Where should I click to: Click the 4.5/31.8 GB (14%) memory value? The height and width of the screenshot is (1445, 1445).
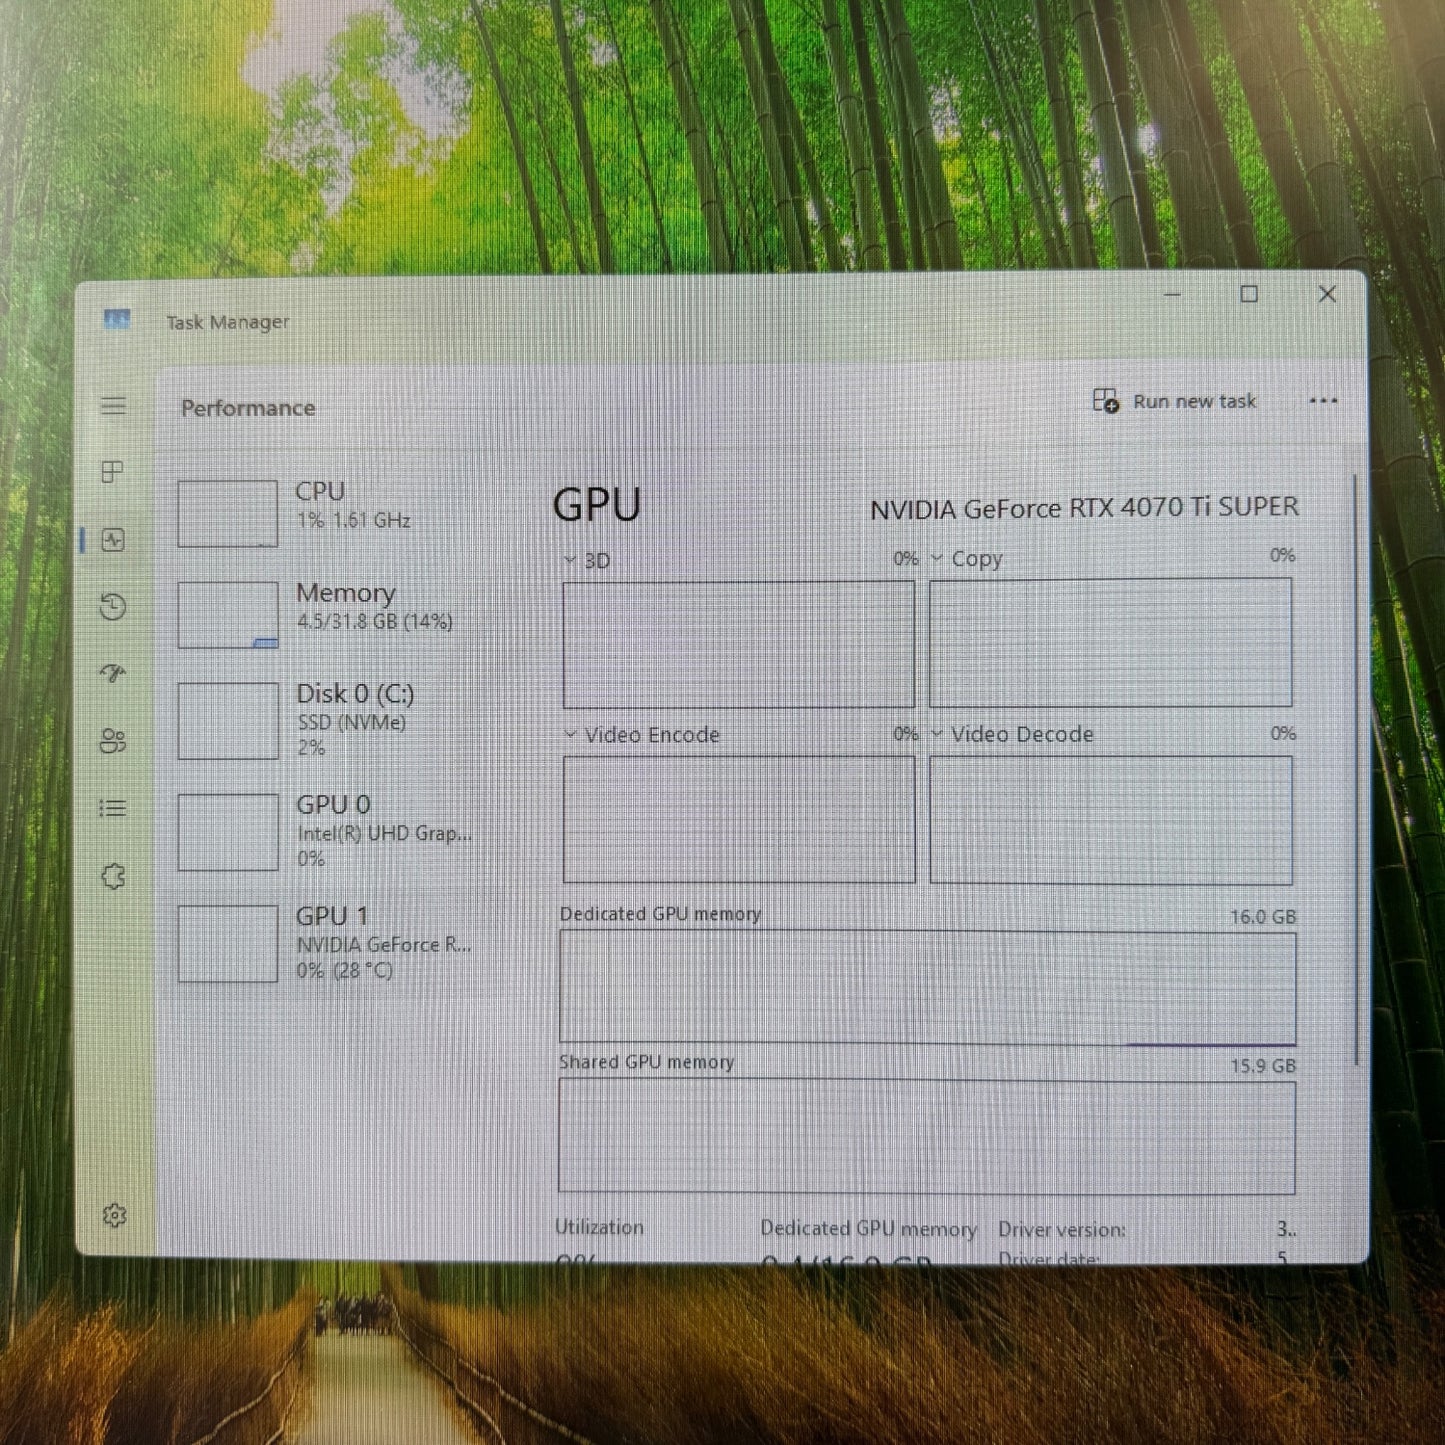pos(375,621)
